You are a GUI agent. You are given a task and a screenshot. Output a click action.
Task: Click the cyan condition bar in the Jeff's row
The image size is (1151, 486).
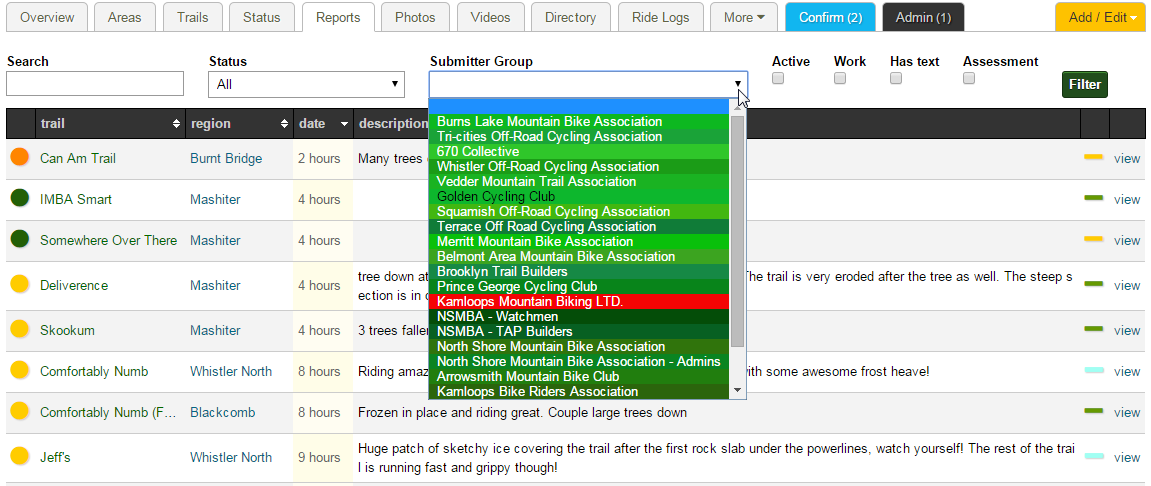point(1094,457)
